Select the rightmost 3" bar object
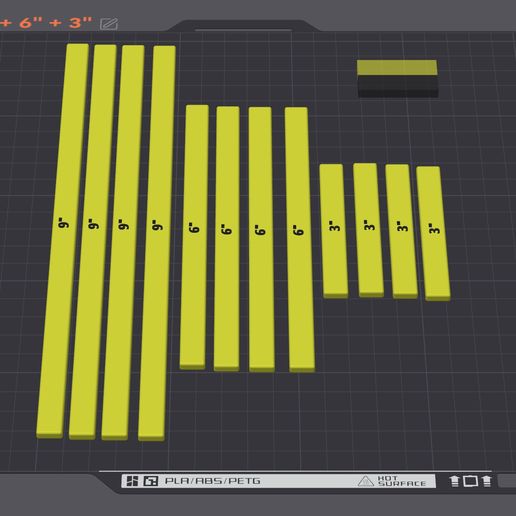This screenshot has height=516, width=516. [x=433, y=233]
